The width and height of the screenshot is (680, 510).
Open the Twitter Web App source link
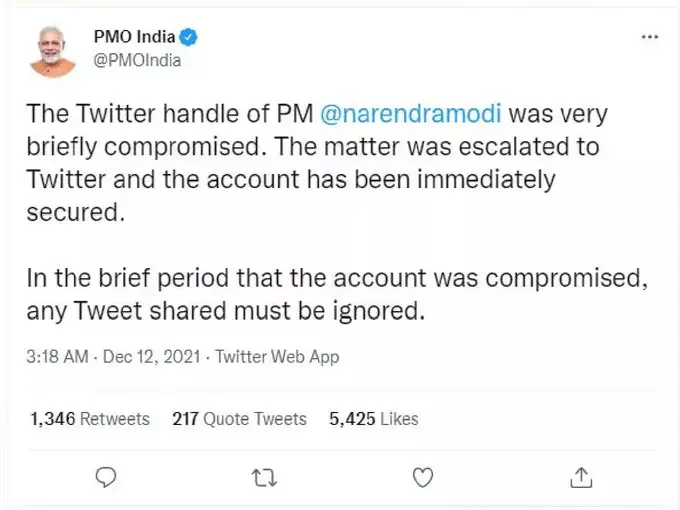(277, 356)
